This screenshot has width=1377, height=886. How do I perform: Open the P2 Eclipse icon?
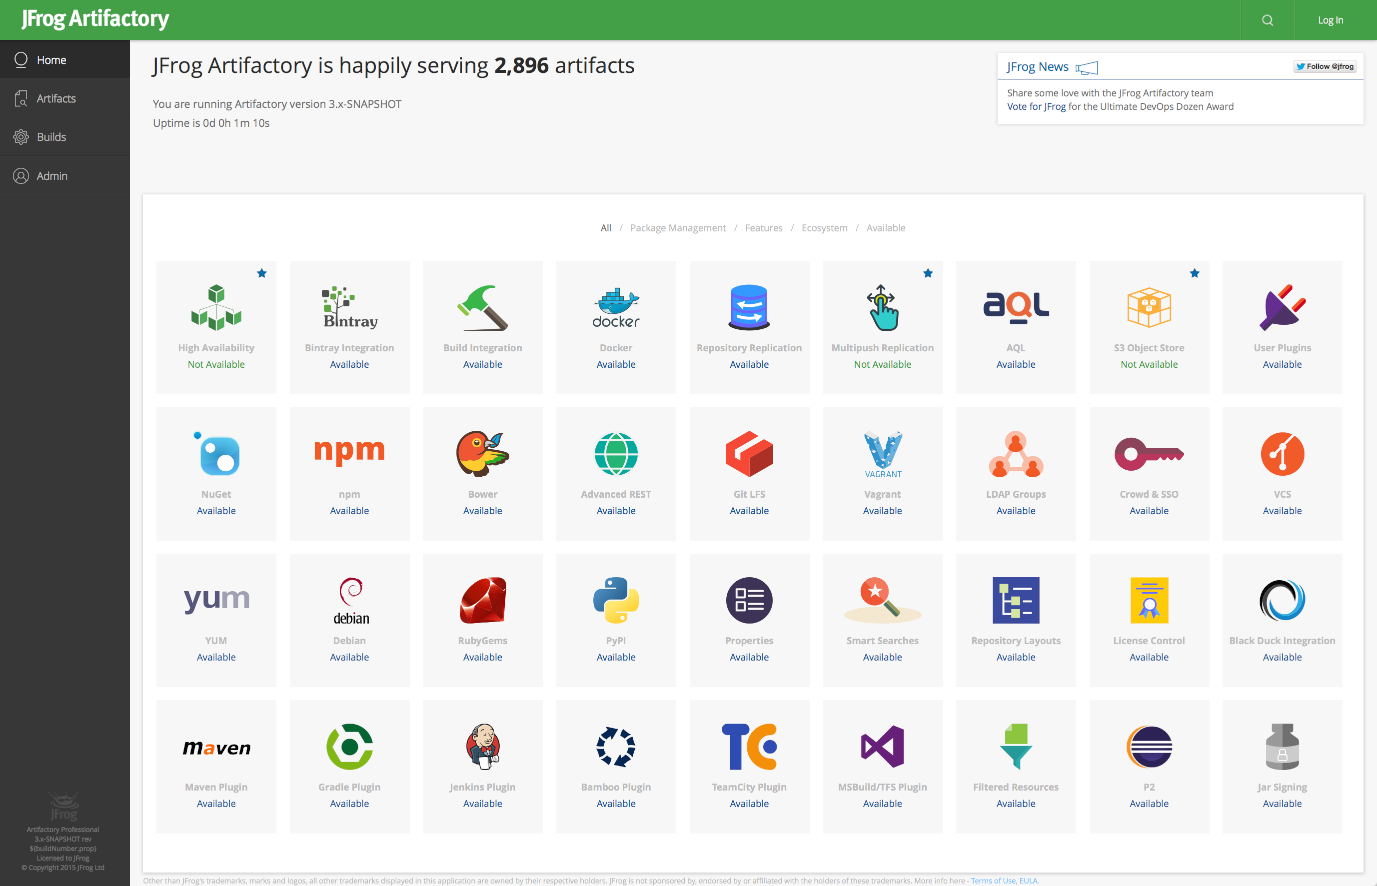pos(1149,746)
